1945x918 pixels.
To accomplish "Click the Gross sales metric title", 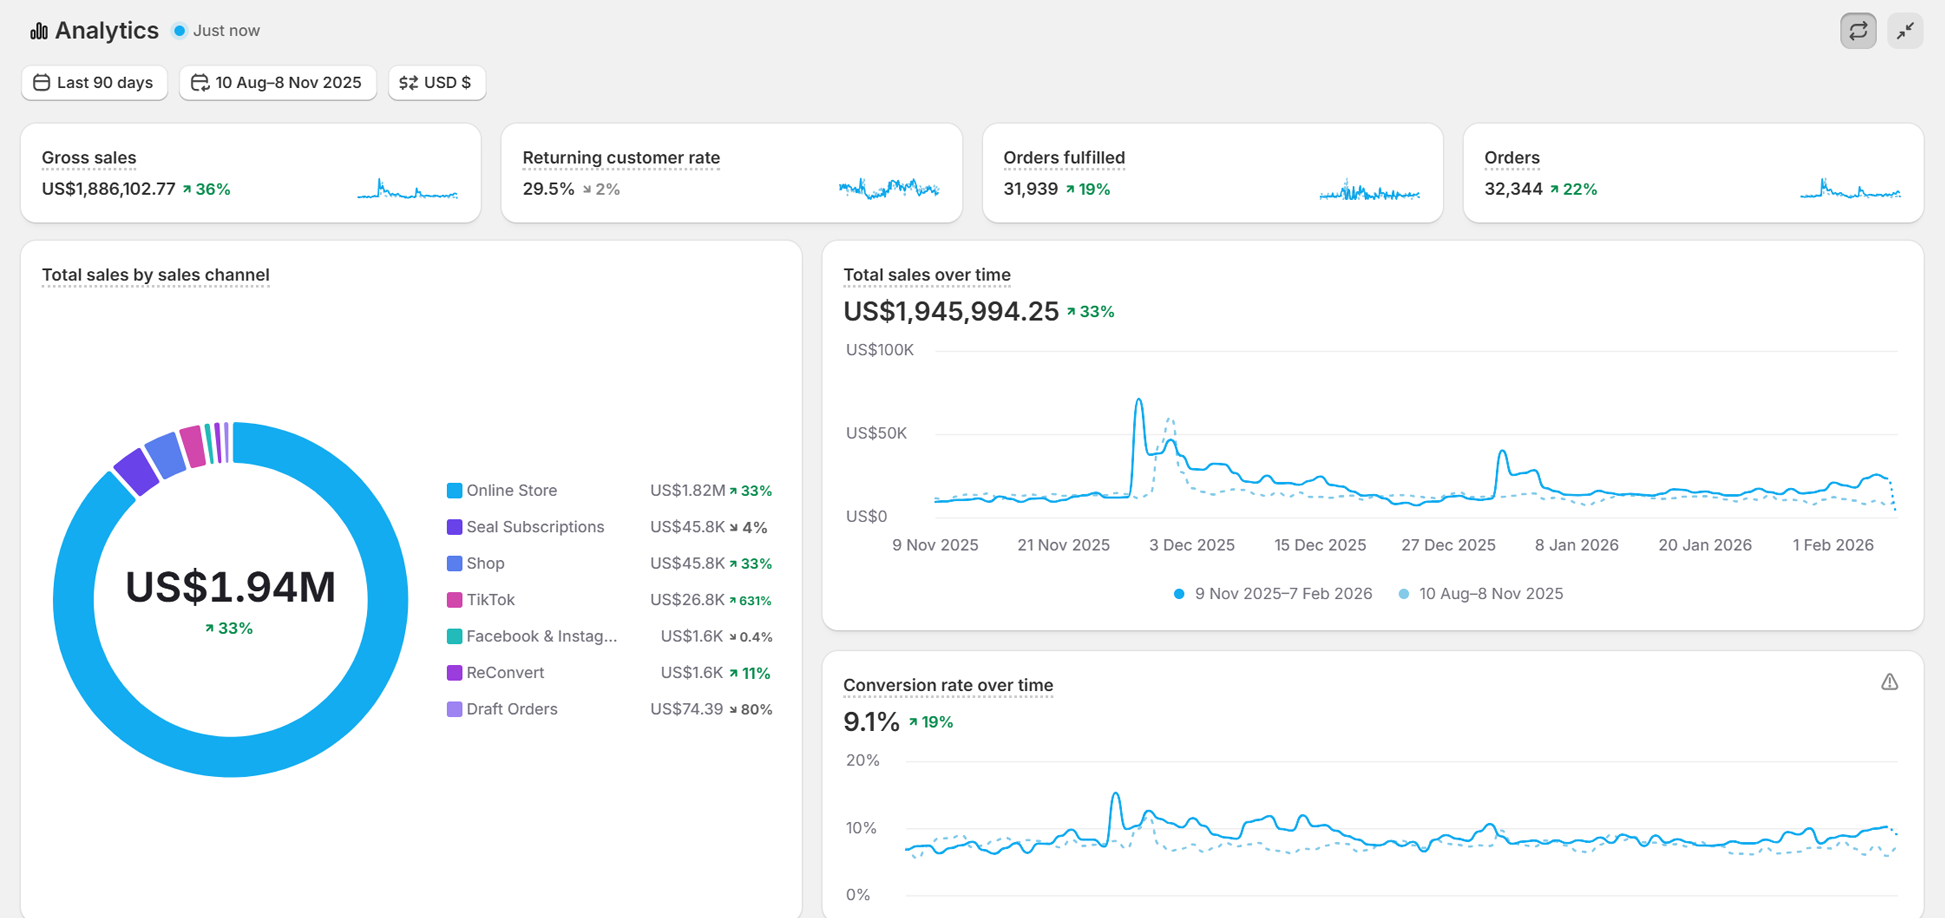I will pos(89,158).
